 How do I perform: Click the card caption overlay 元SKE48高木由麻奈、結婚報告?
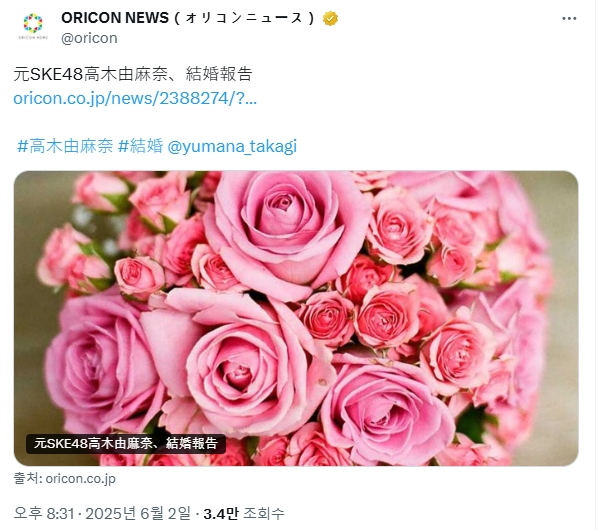pyautogui.click(x=126, y=443)
